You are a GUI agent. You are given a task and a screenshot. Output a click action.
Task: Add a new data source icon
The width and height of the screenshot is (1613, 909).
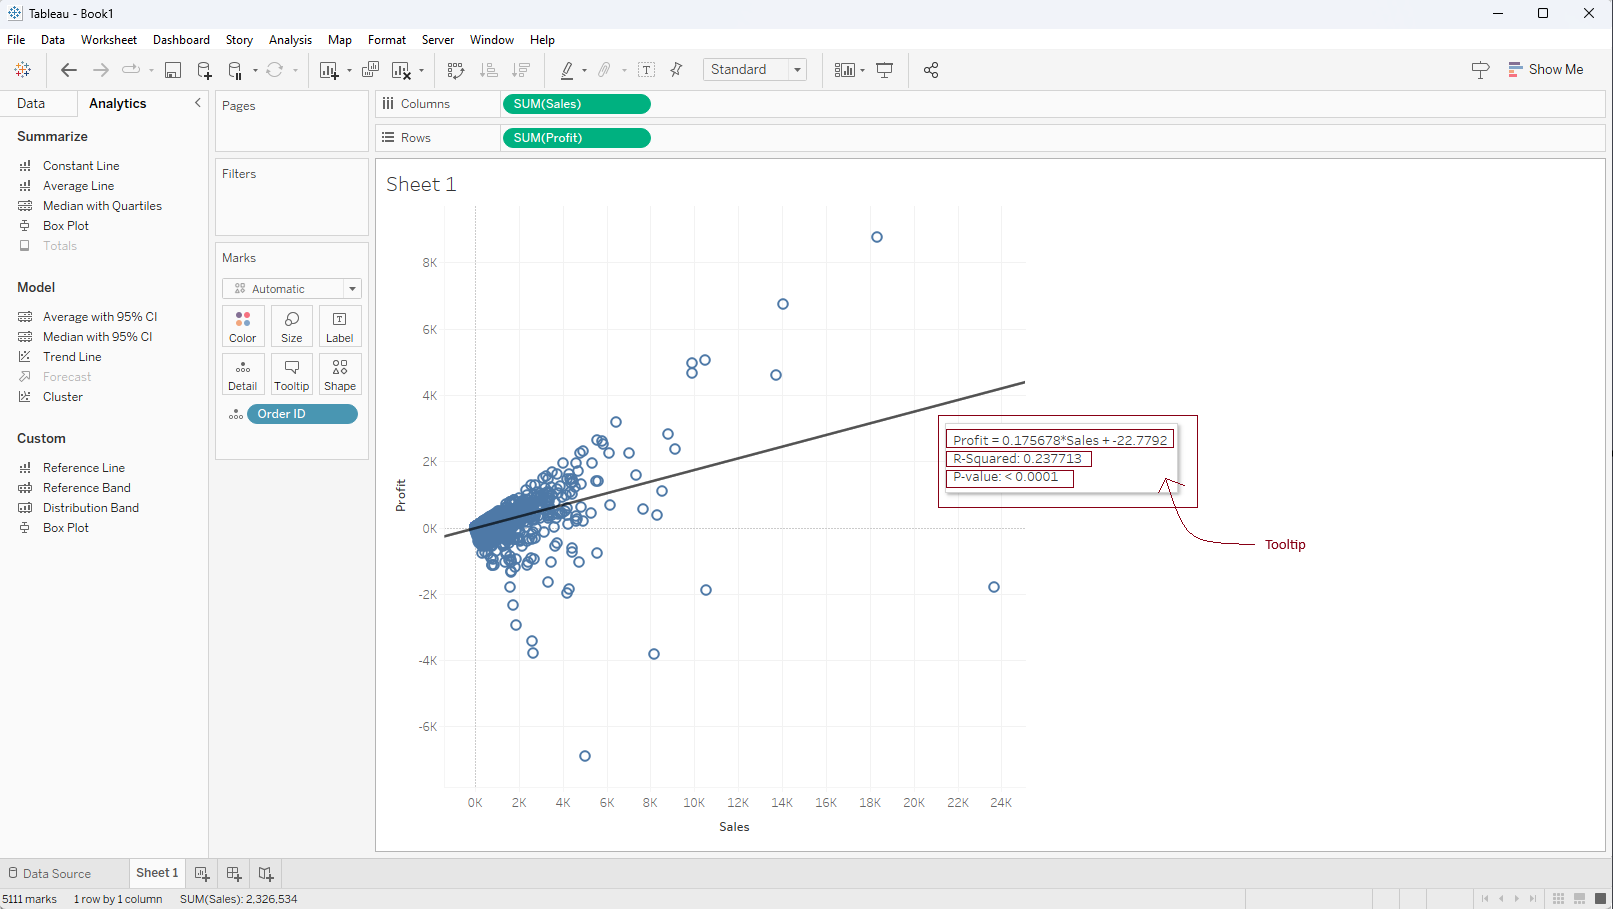point(204,70)
